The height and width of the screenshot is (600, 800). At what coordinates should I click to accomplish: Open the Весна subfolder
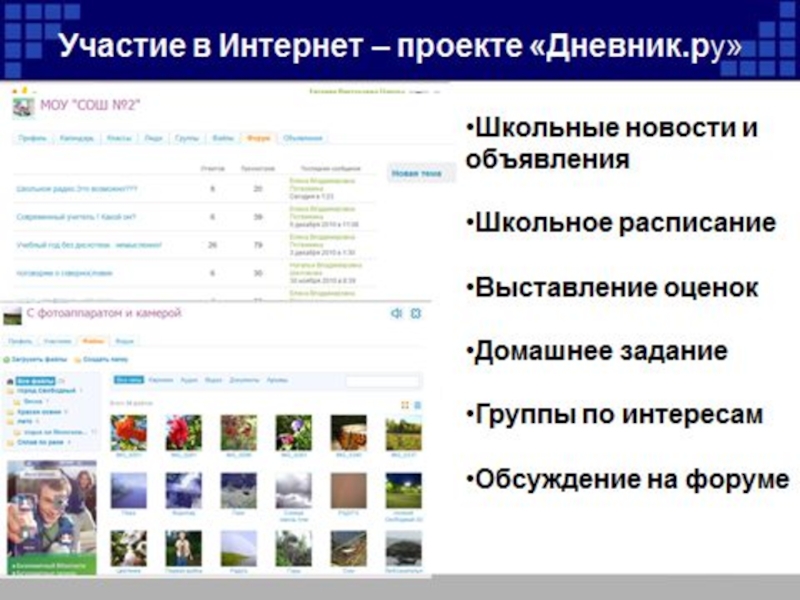(x=33, y=402)
